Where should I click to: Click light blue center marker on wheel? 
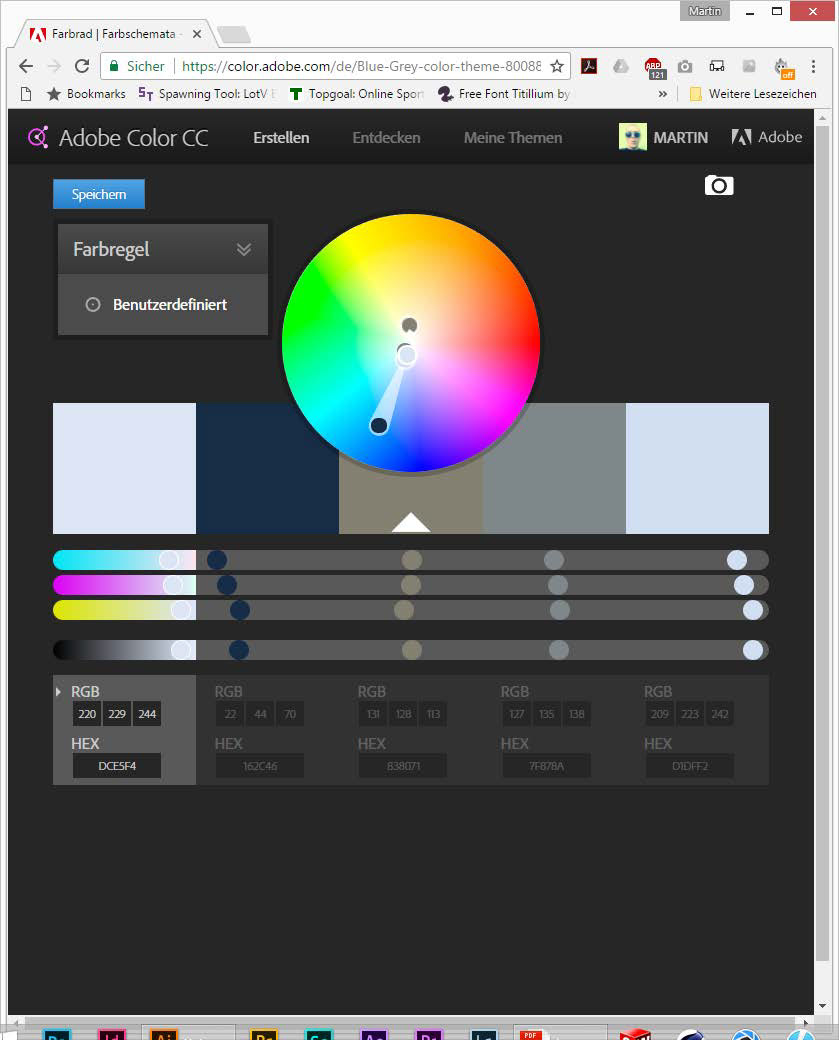coord(407,356)
